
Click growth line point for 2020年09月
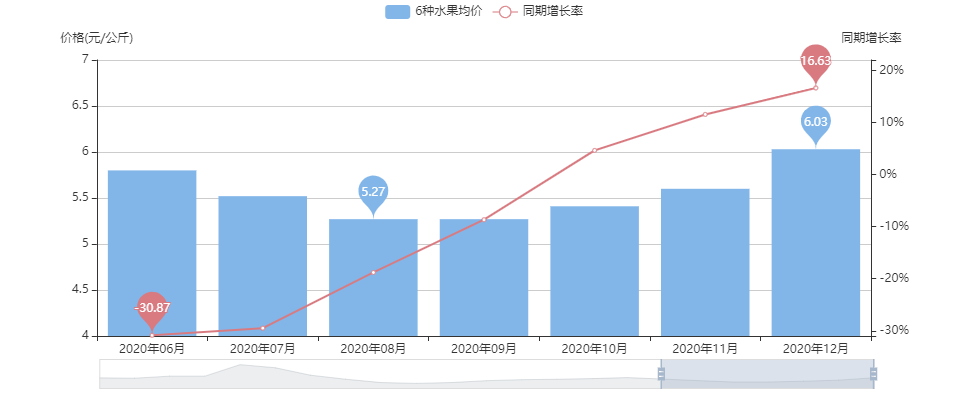483,219
